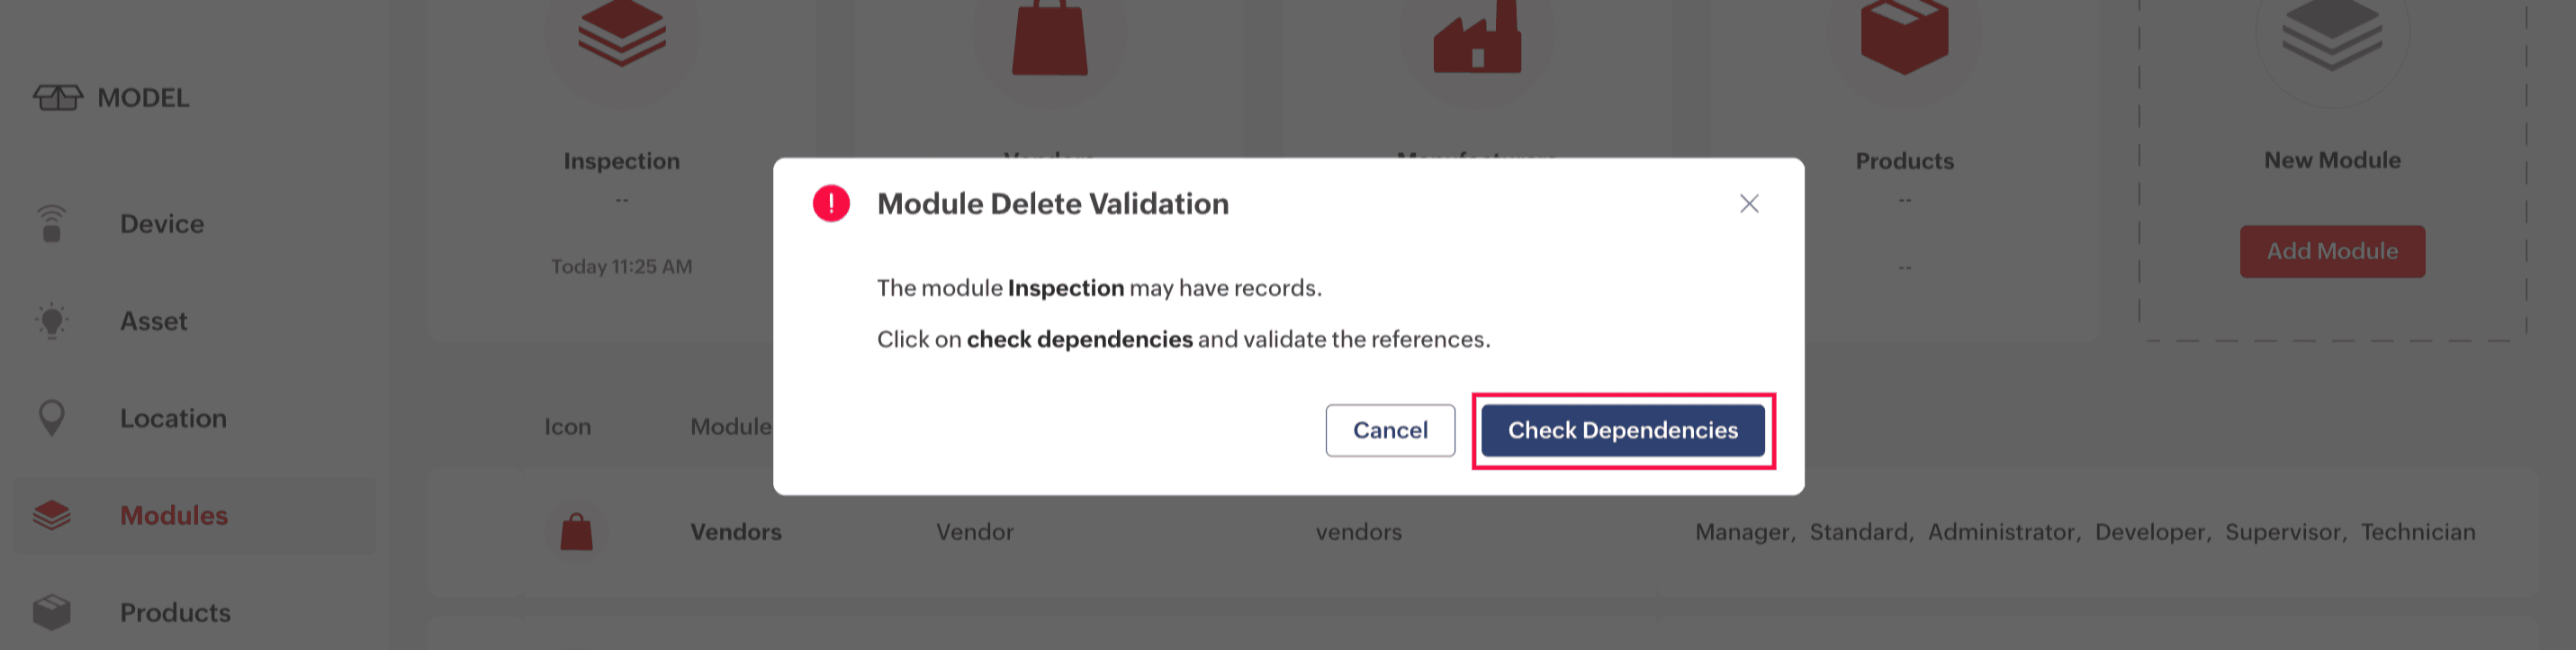The width and height of the screenshot is (2576, 650).
Task: Click the Asset lightbulb icon
Action: coord(52,321)
